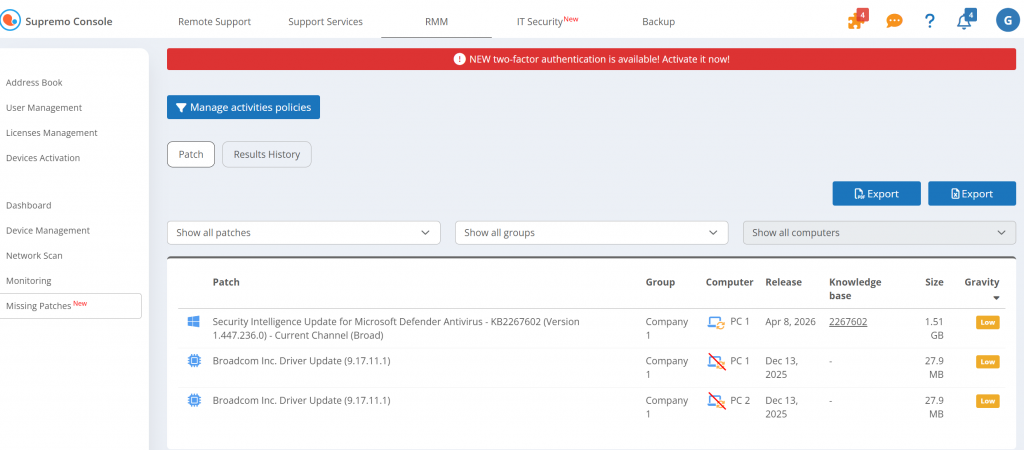This screenshot has width=1024, height=450.
Task: Click the alert icon in the red two-factor banner
Action: pos(459,59)
